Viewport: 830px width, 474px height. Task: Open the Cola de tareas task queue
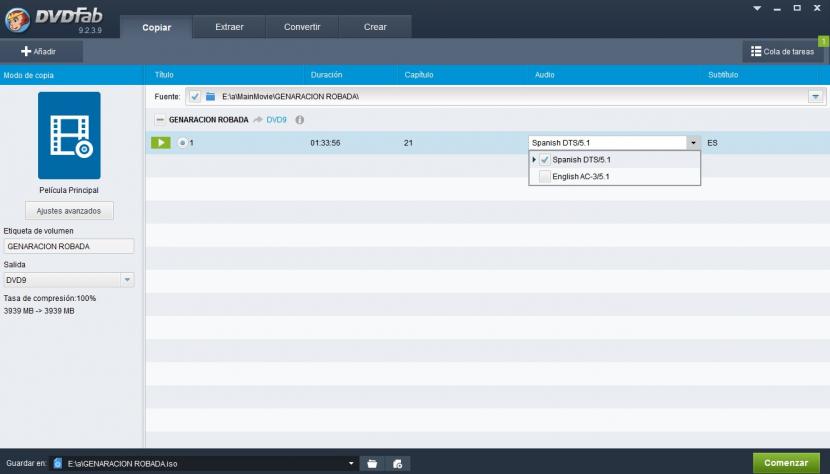tap(781, 51)
